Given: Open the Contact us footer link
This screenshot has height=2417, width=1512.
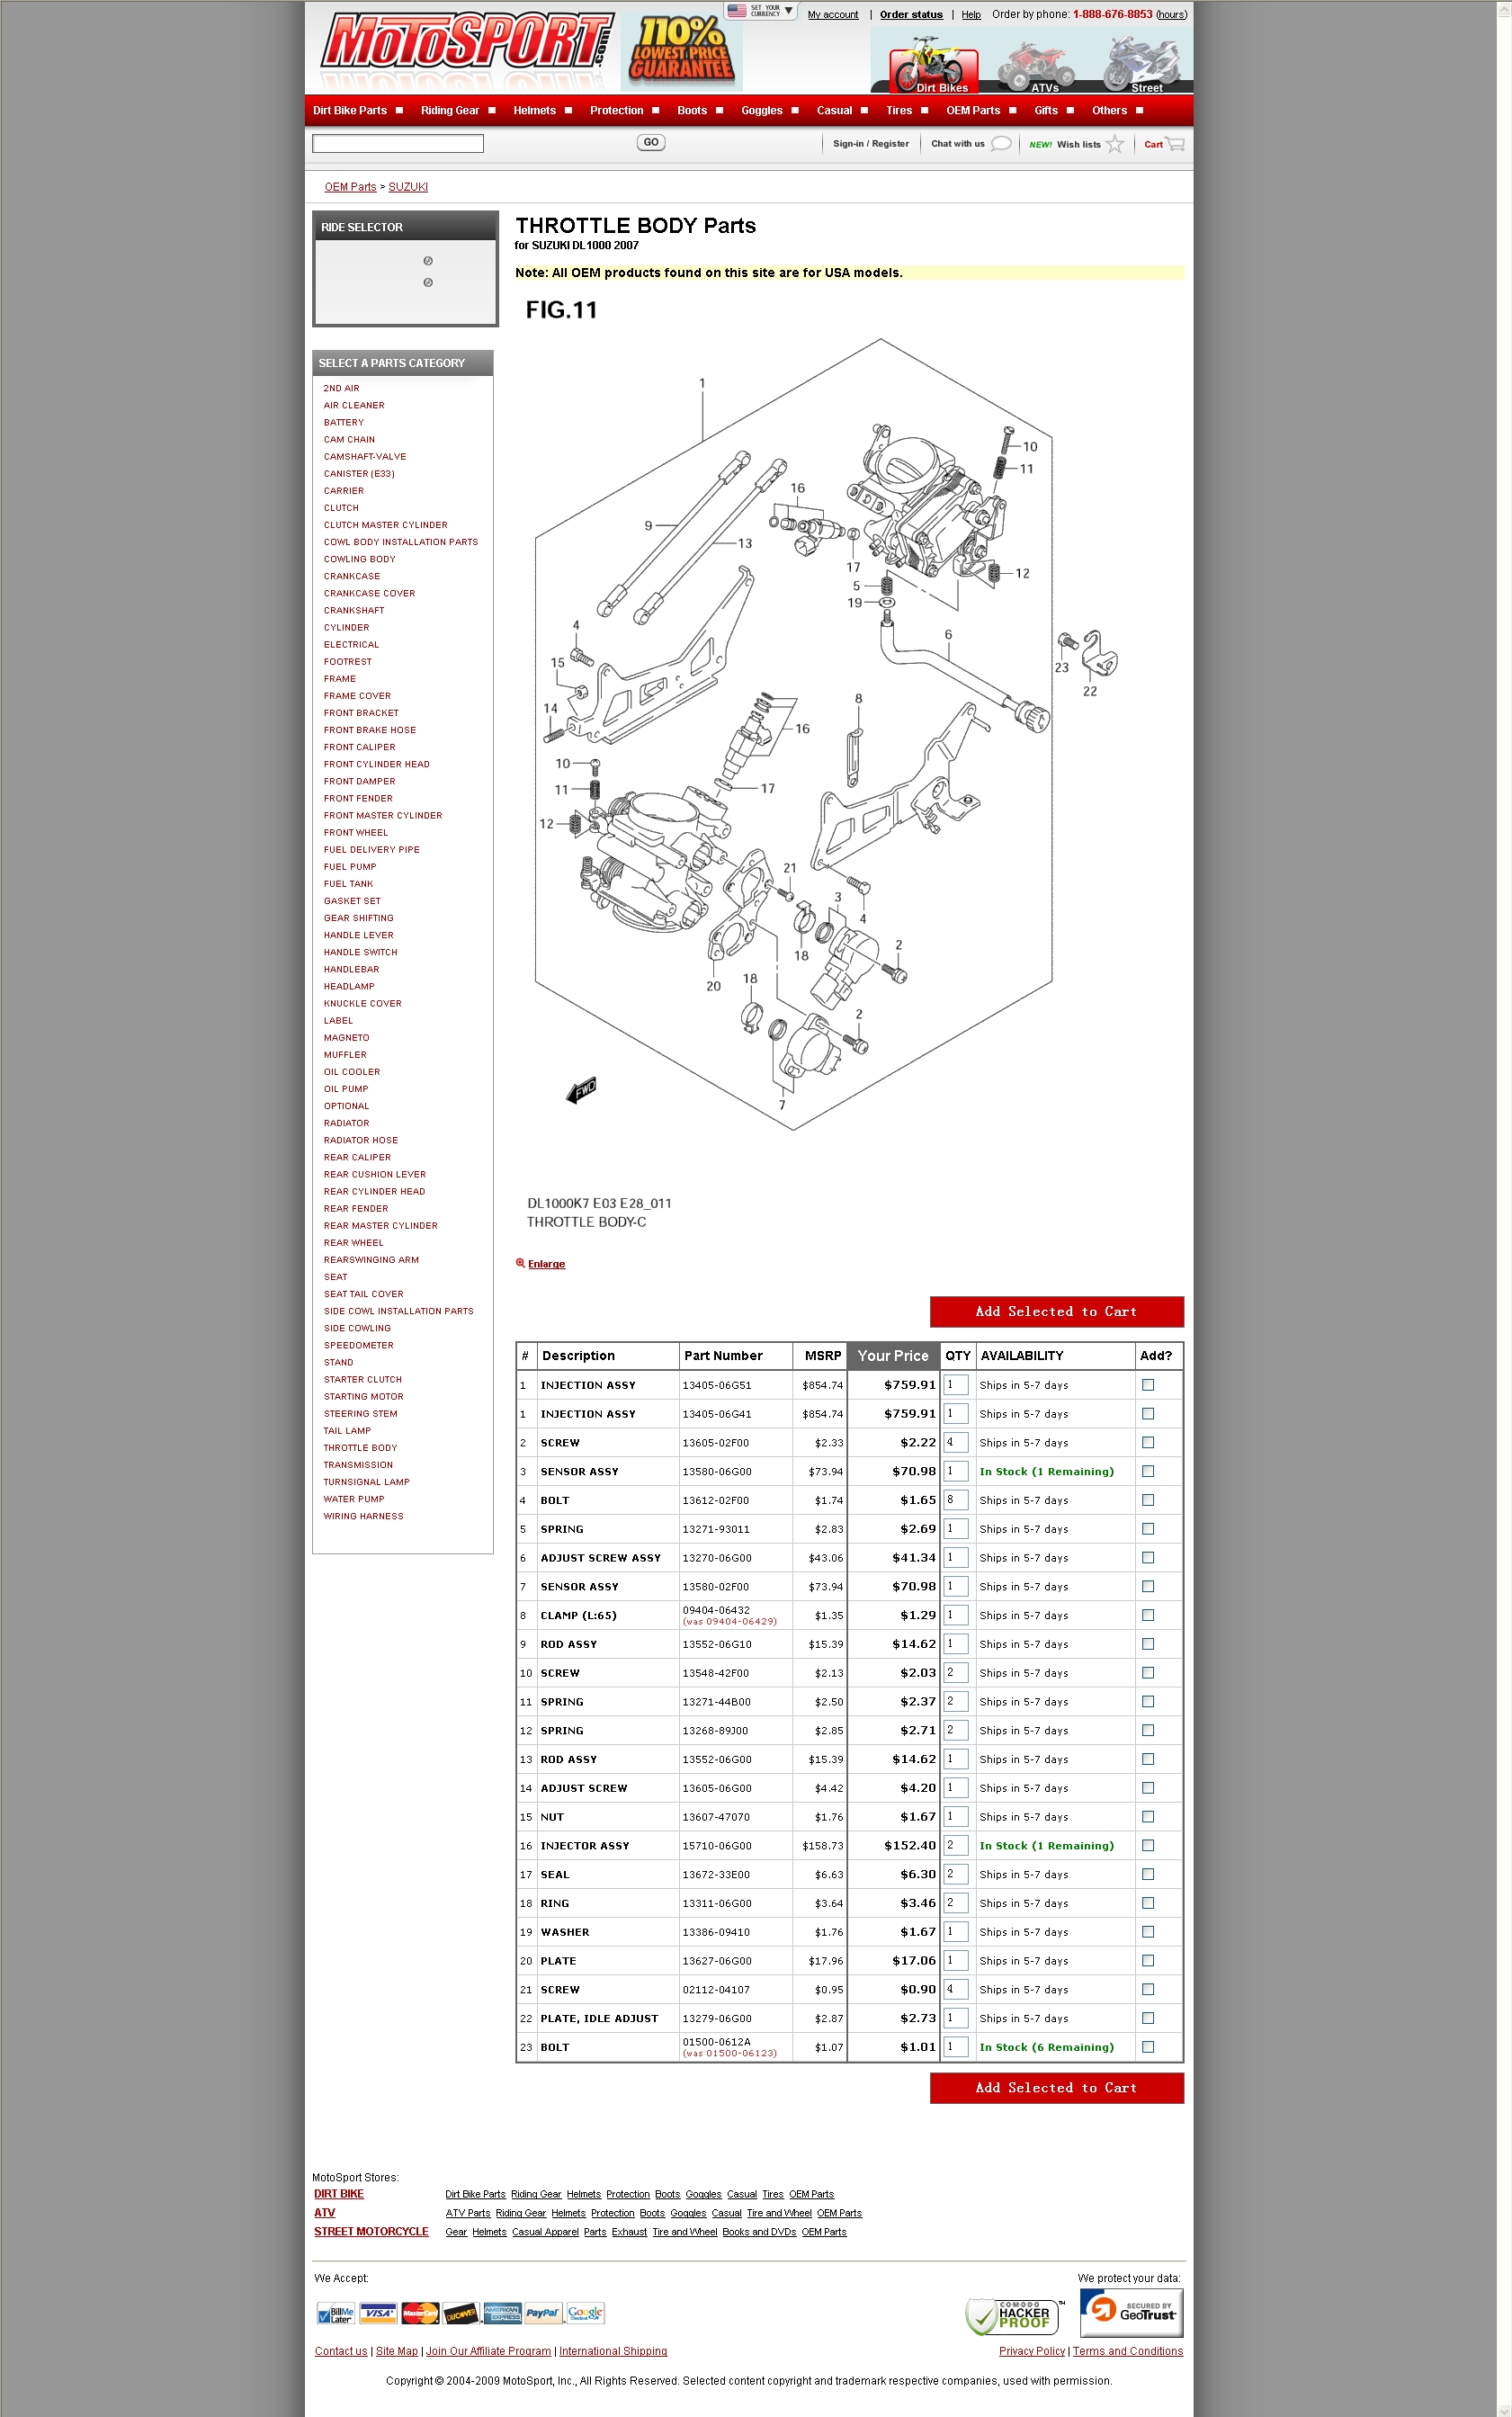Looking at the screenshot, I should pyautogui.click(x=341, y=2351).
